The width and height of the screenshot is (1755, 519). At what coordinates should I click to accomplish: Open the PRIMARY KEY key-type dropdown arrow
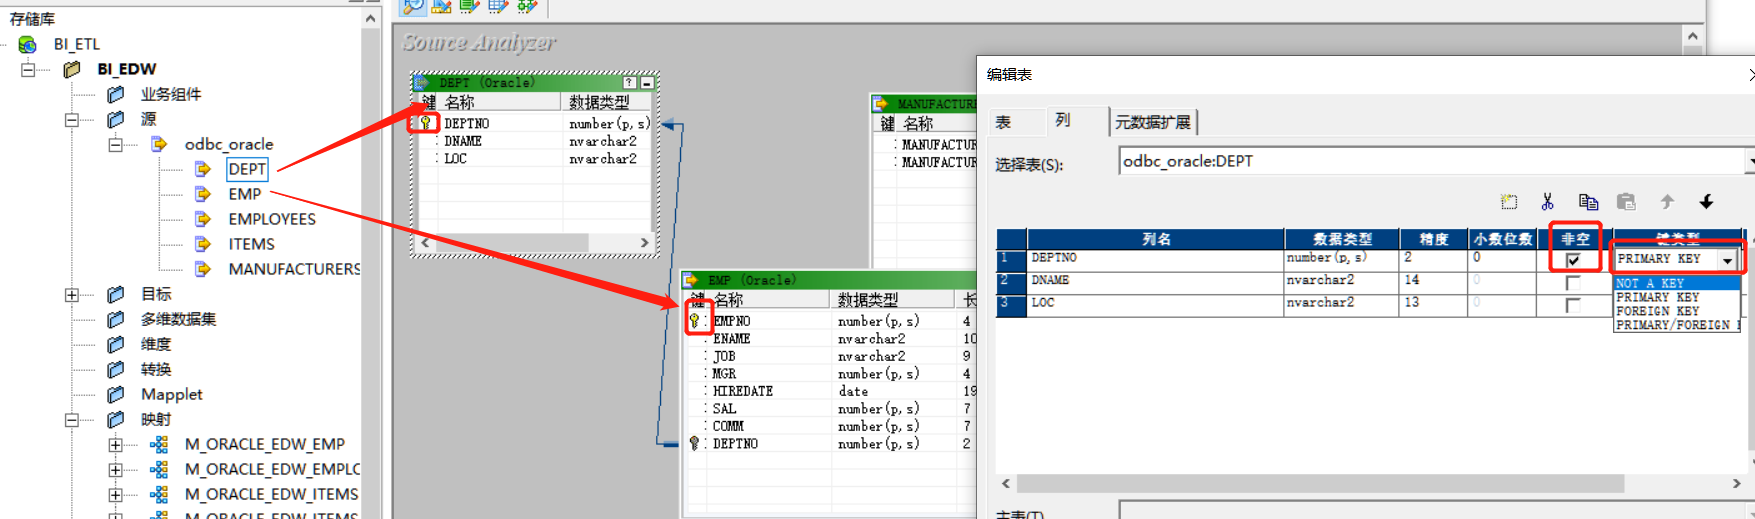click(x=1727, y=260)
